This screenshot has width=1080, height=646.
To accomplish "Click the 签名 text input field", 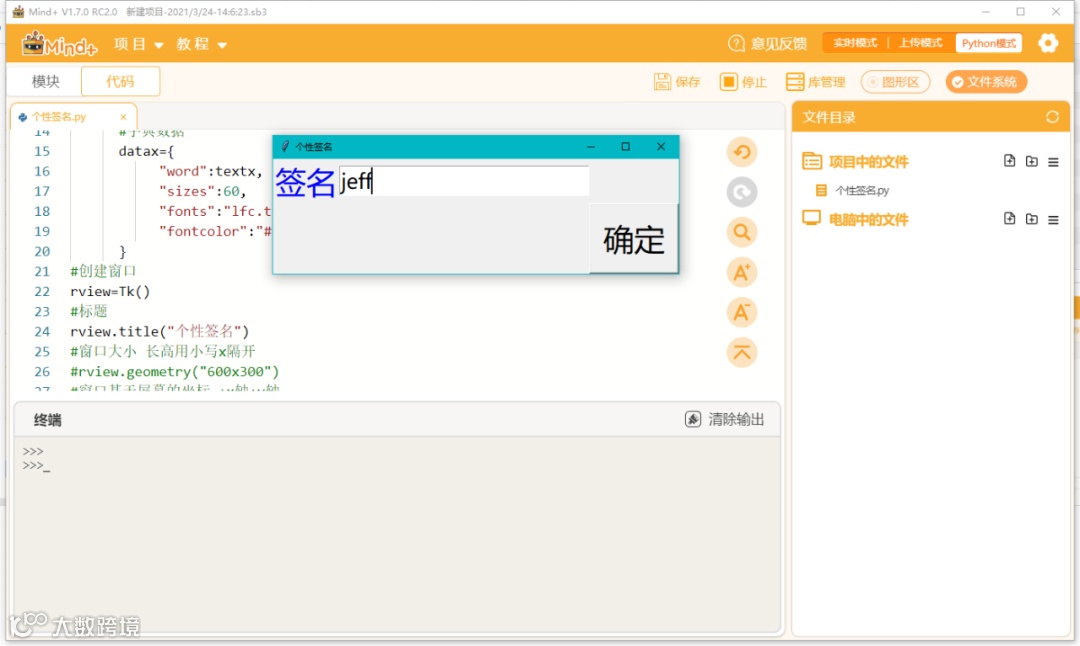I will pyautogui.click(x=464, y=181).
